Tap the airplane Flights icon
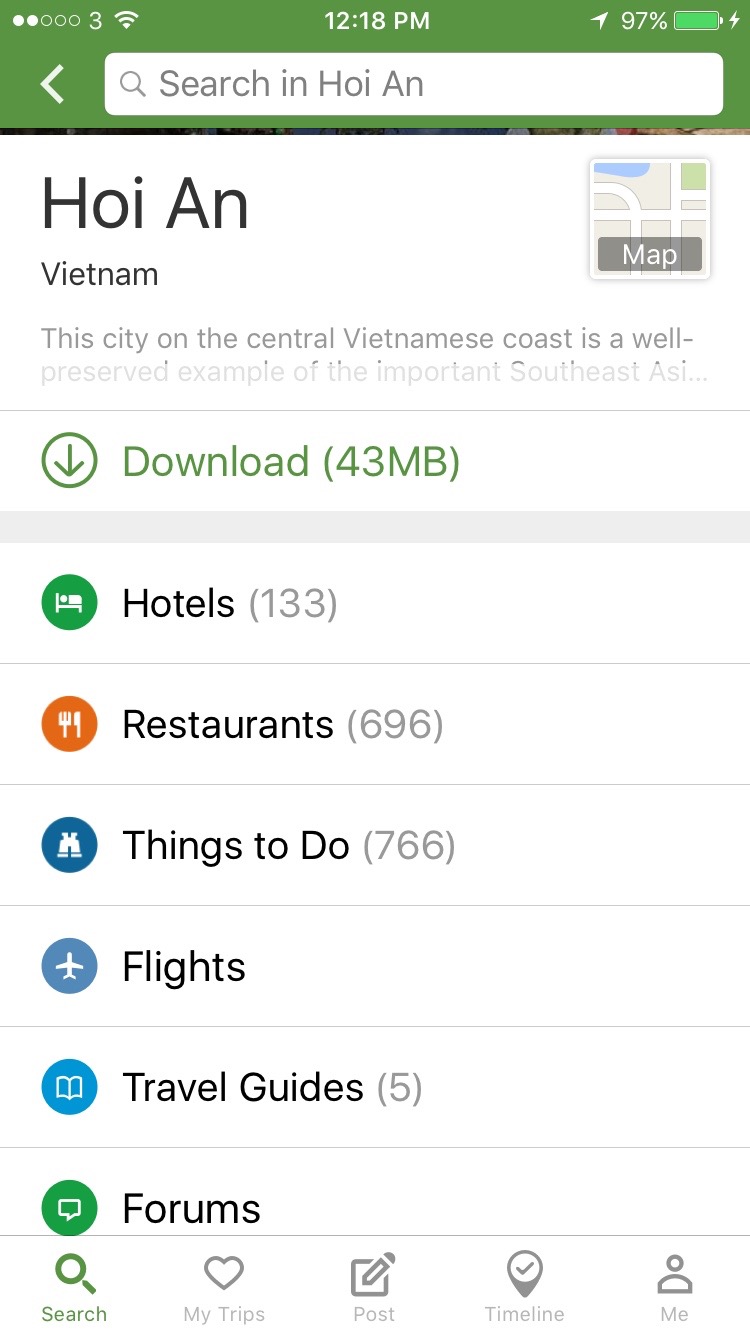This screenshot has height=1334, width=750. click(69, 967)
